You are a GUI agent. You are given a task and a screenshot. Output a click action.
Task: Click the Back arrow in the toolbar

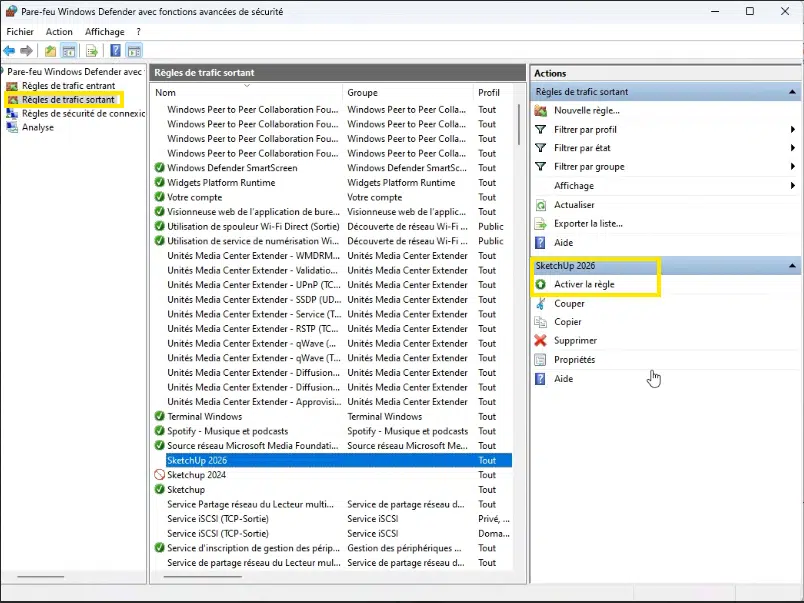pyautogui.click(x=10, y=51)
